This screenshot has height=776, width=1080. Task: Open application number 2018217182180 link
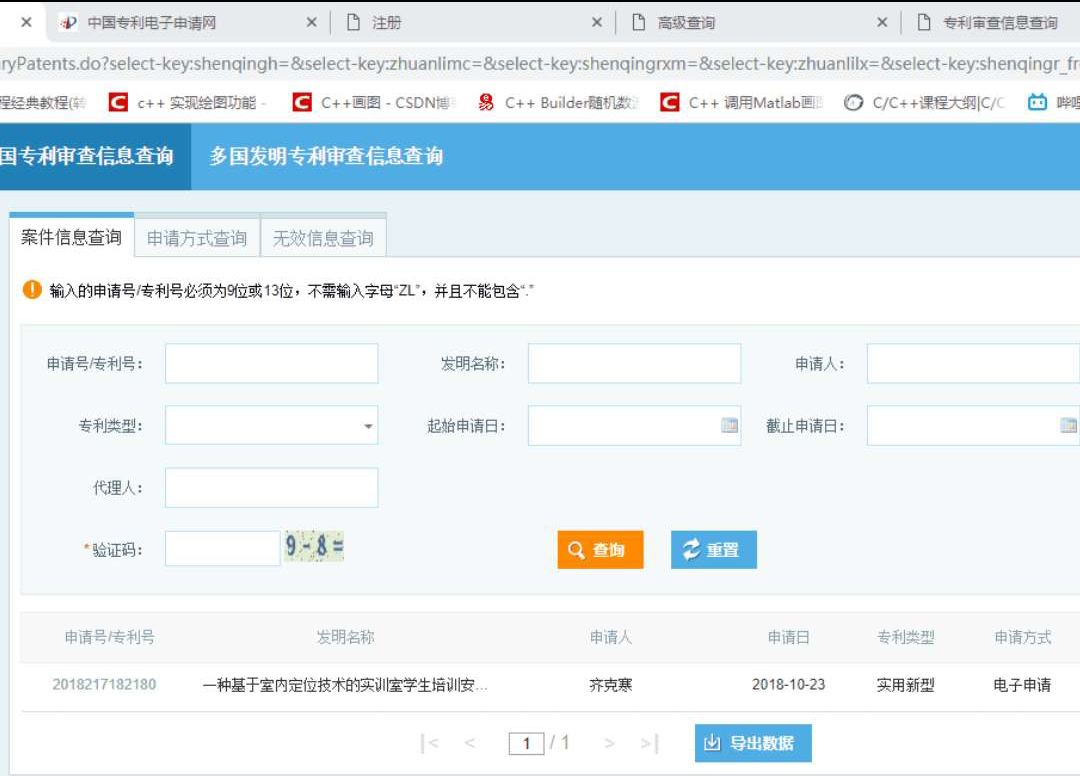click(104, 685)
